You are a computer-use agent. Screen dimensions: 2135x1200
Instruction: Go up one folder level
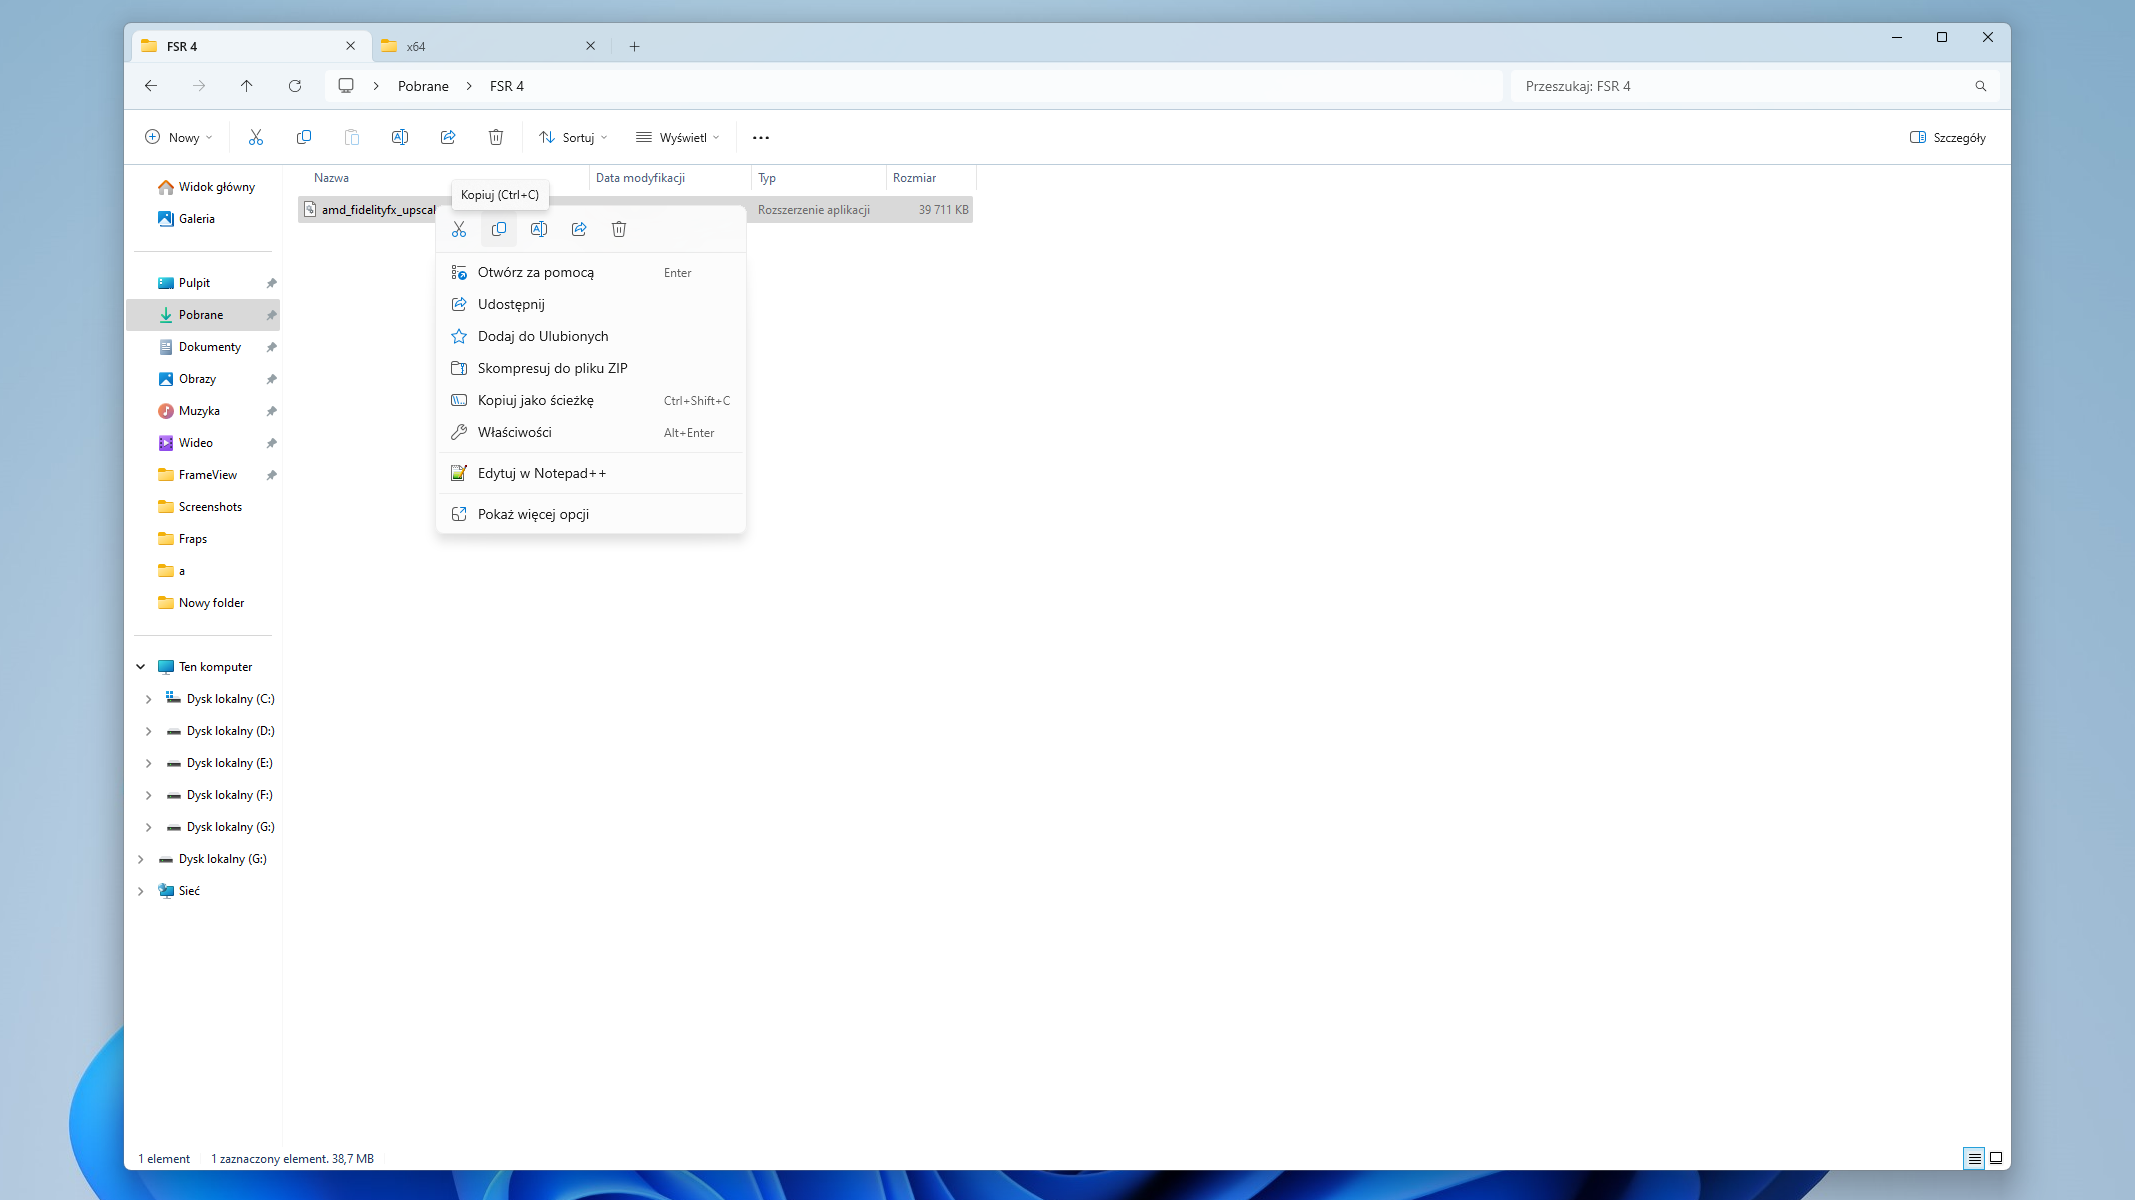tap(247, 86)
